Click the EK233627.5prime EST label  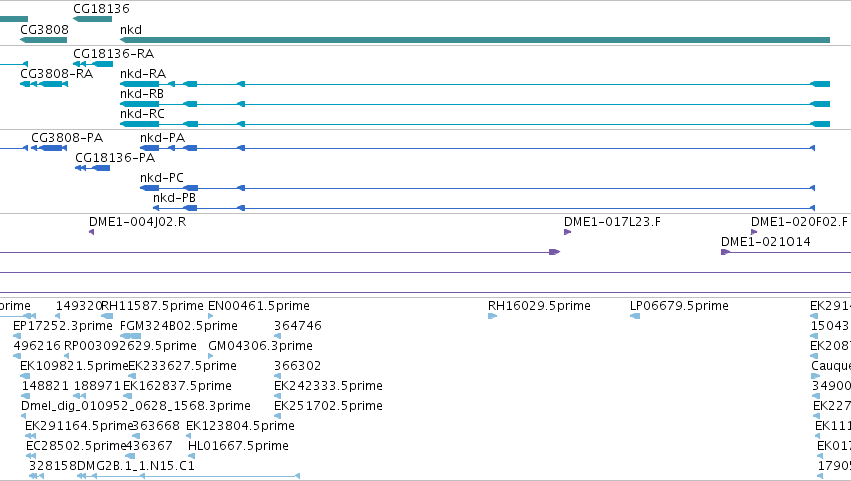[182, 366]
